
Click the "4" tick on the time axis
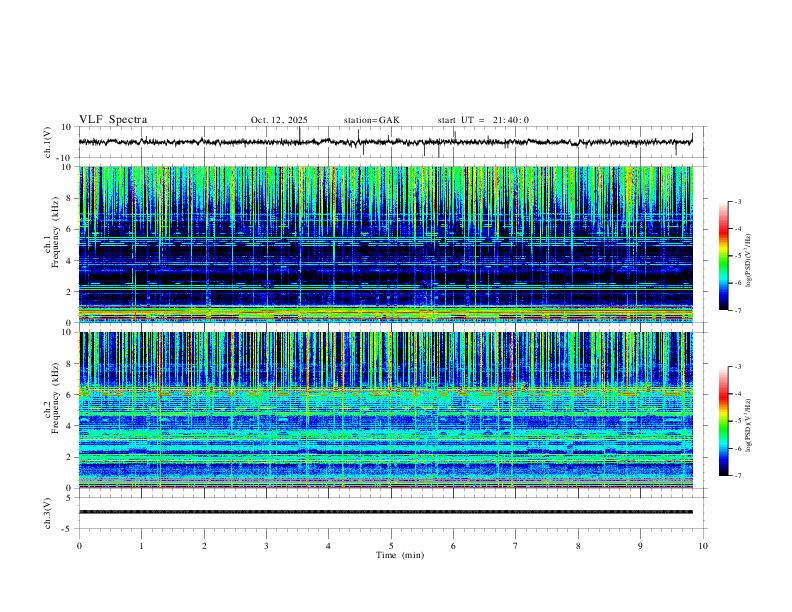(x=328, y=546)
